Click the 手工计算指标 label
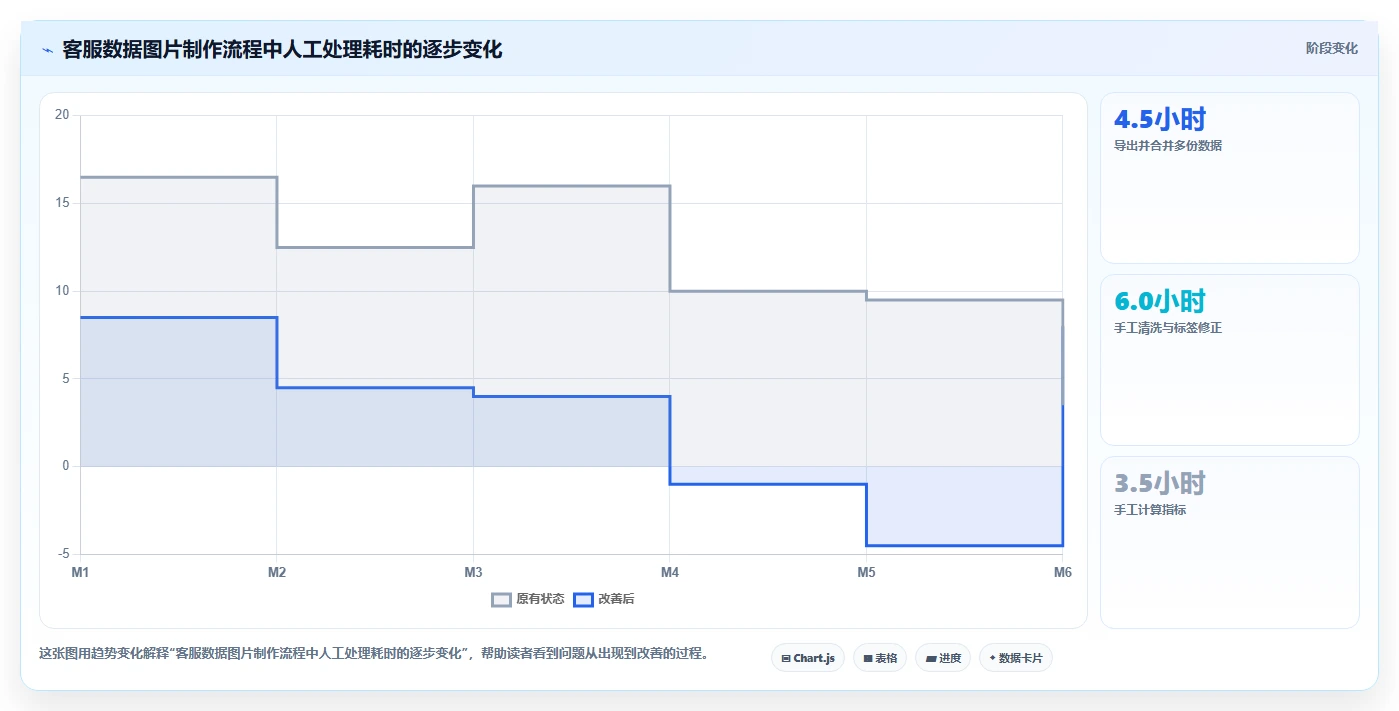This screenshot has height=711, width=1399. (1150, 510)
